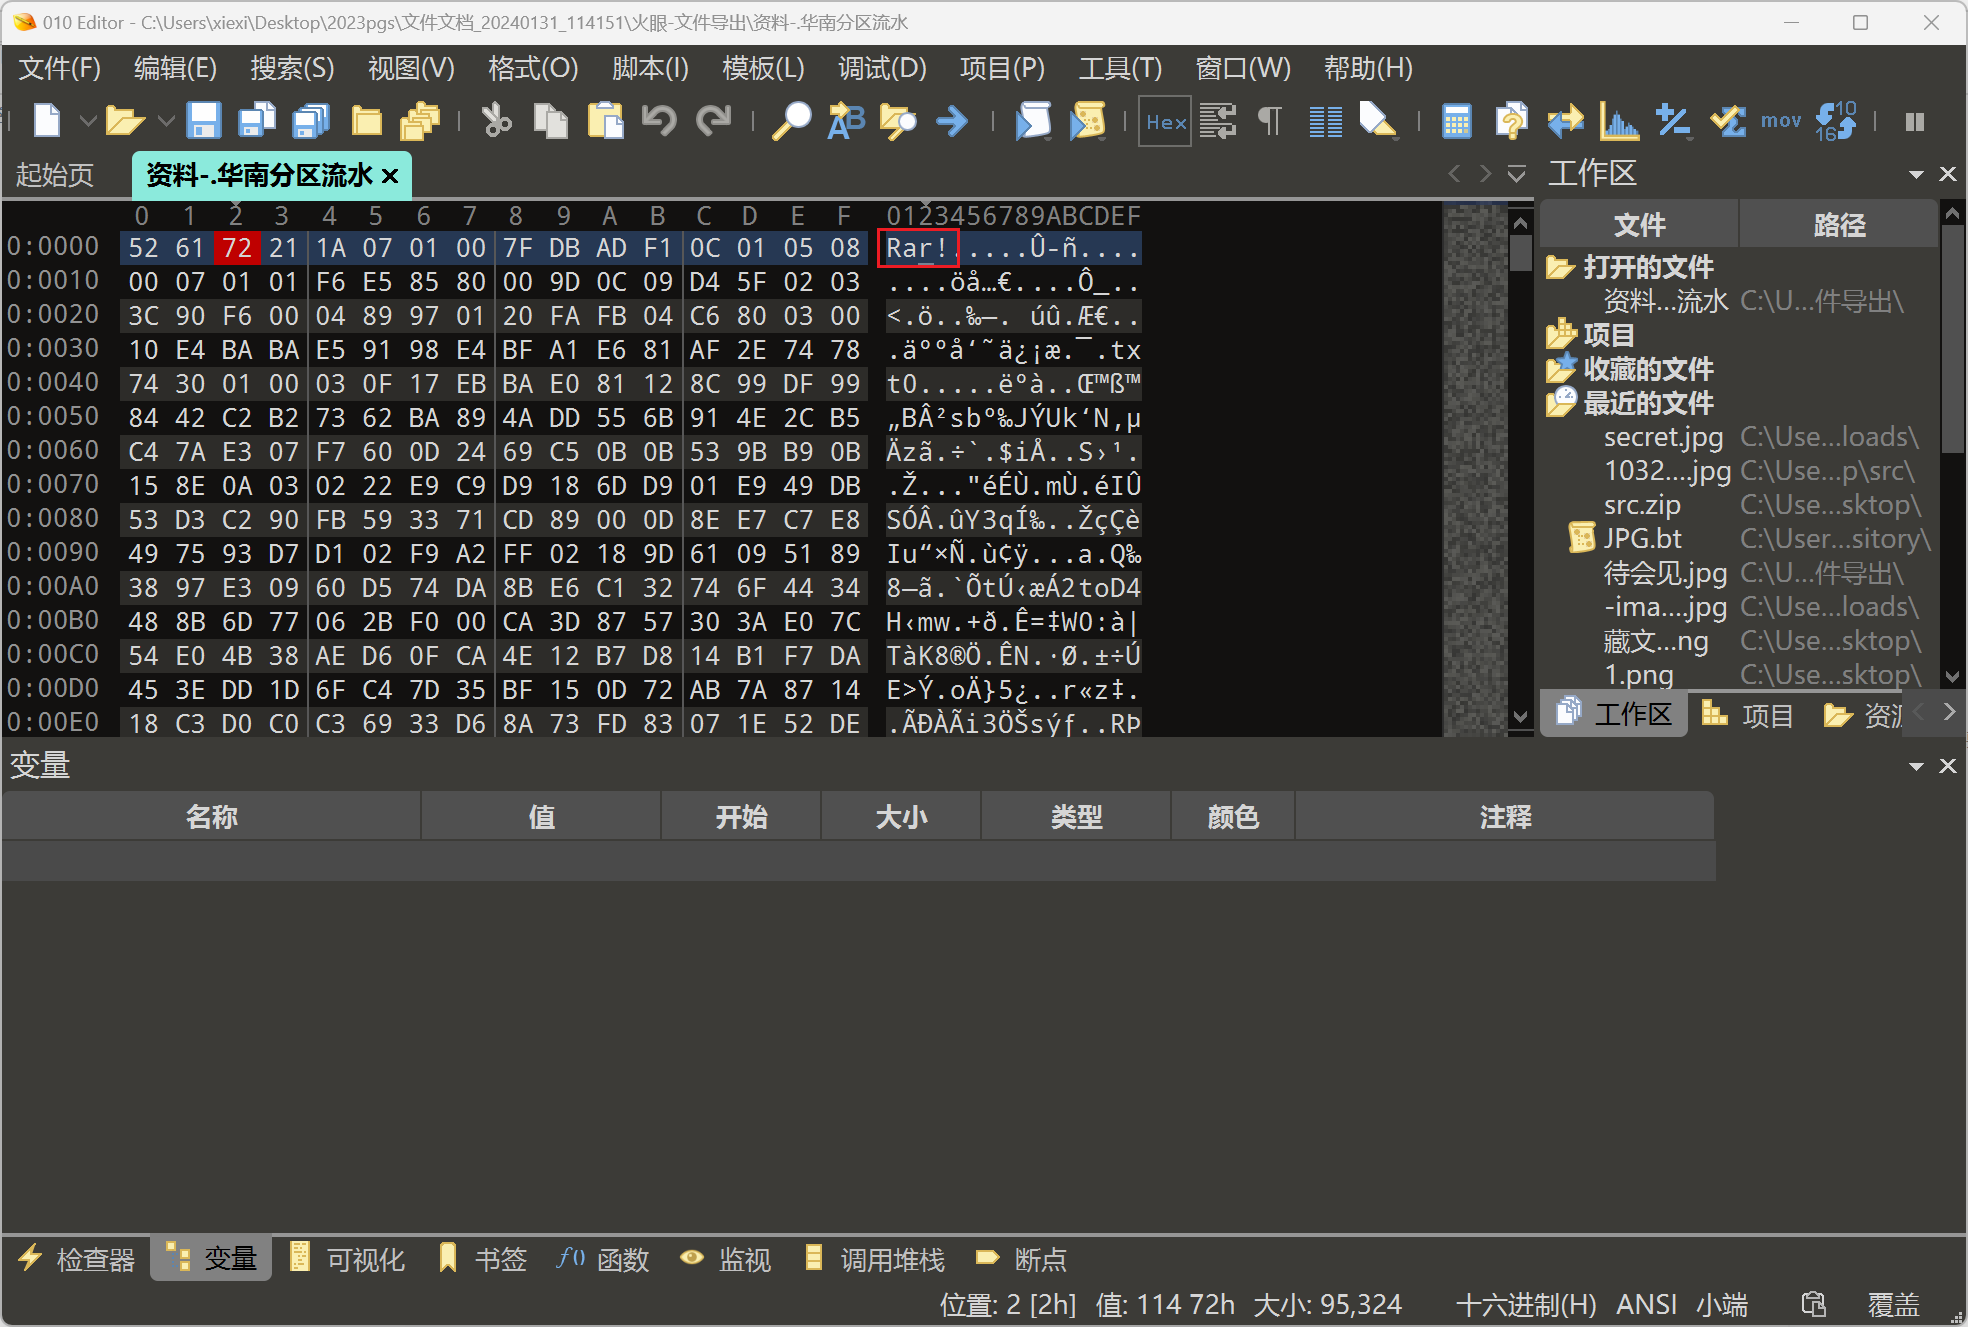This screenshot has height=1327, width=1968.
Task: Click the pause icon in toolbar
Action: click(x=1915, y=121)
